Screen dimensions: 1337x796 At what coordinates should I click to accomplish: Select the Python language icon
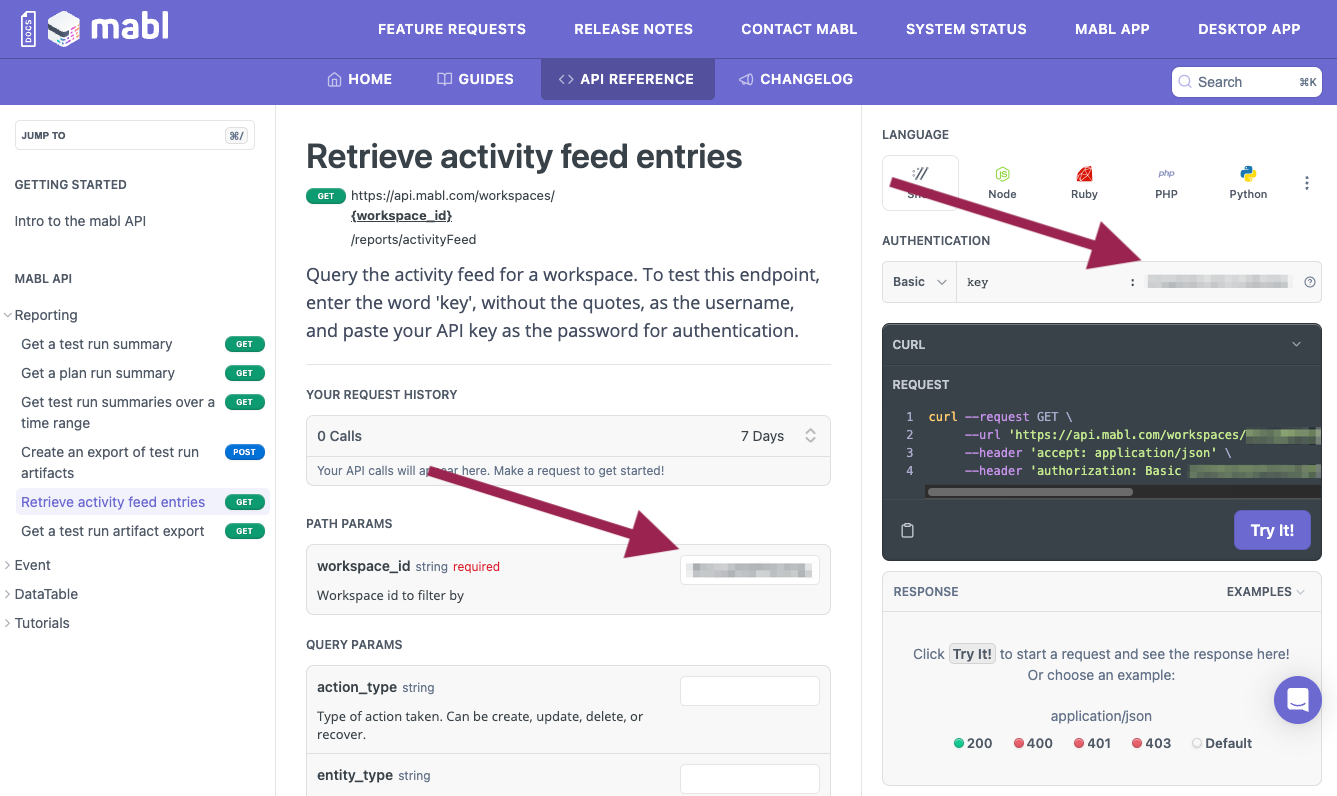pos(1248,182)
